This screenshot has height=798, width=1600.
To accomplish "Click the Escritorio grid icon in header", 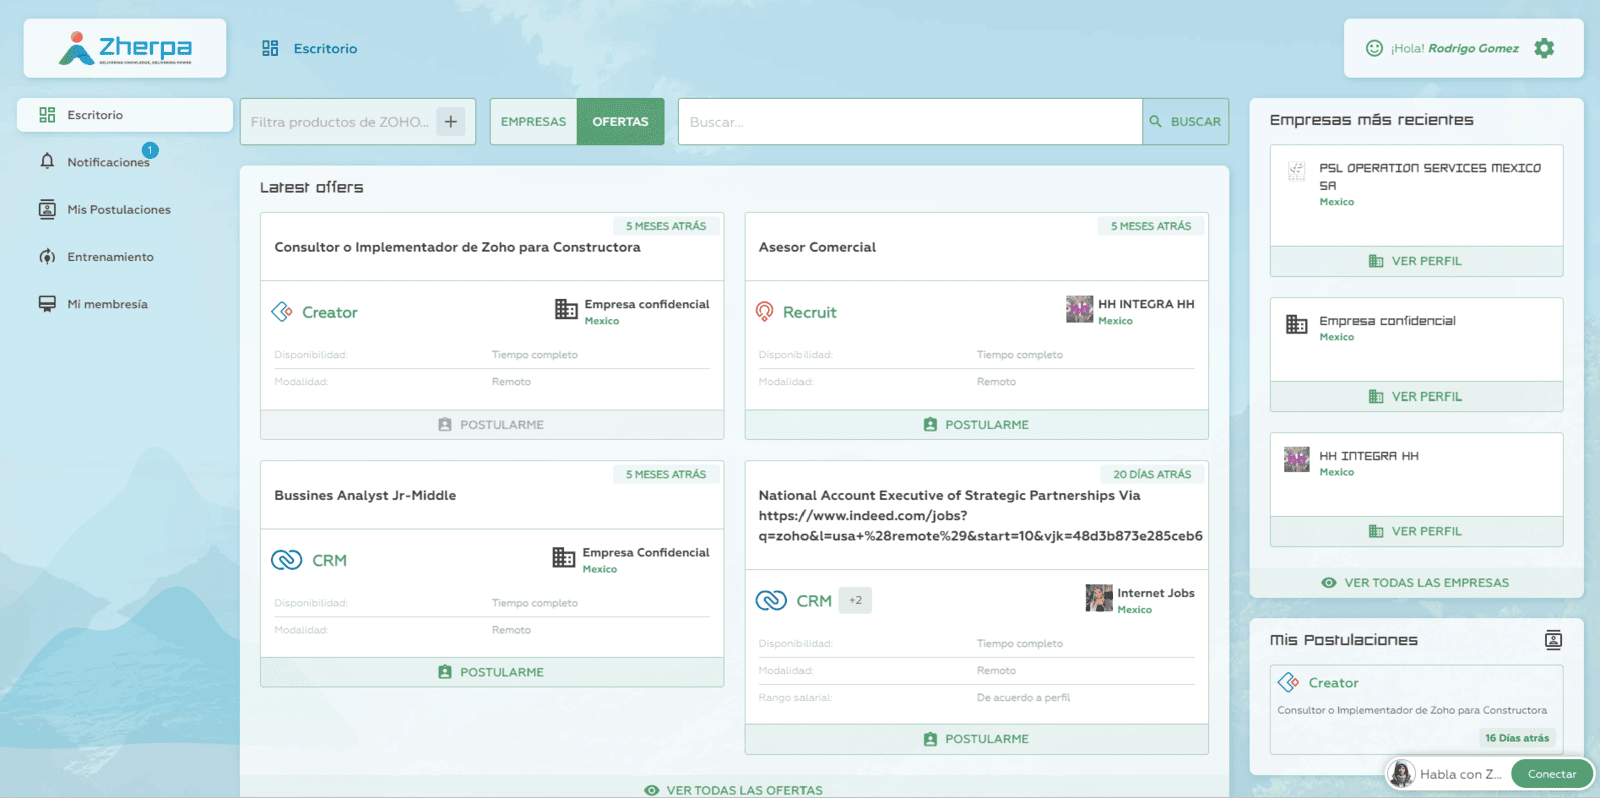I will (270, 48).
